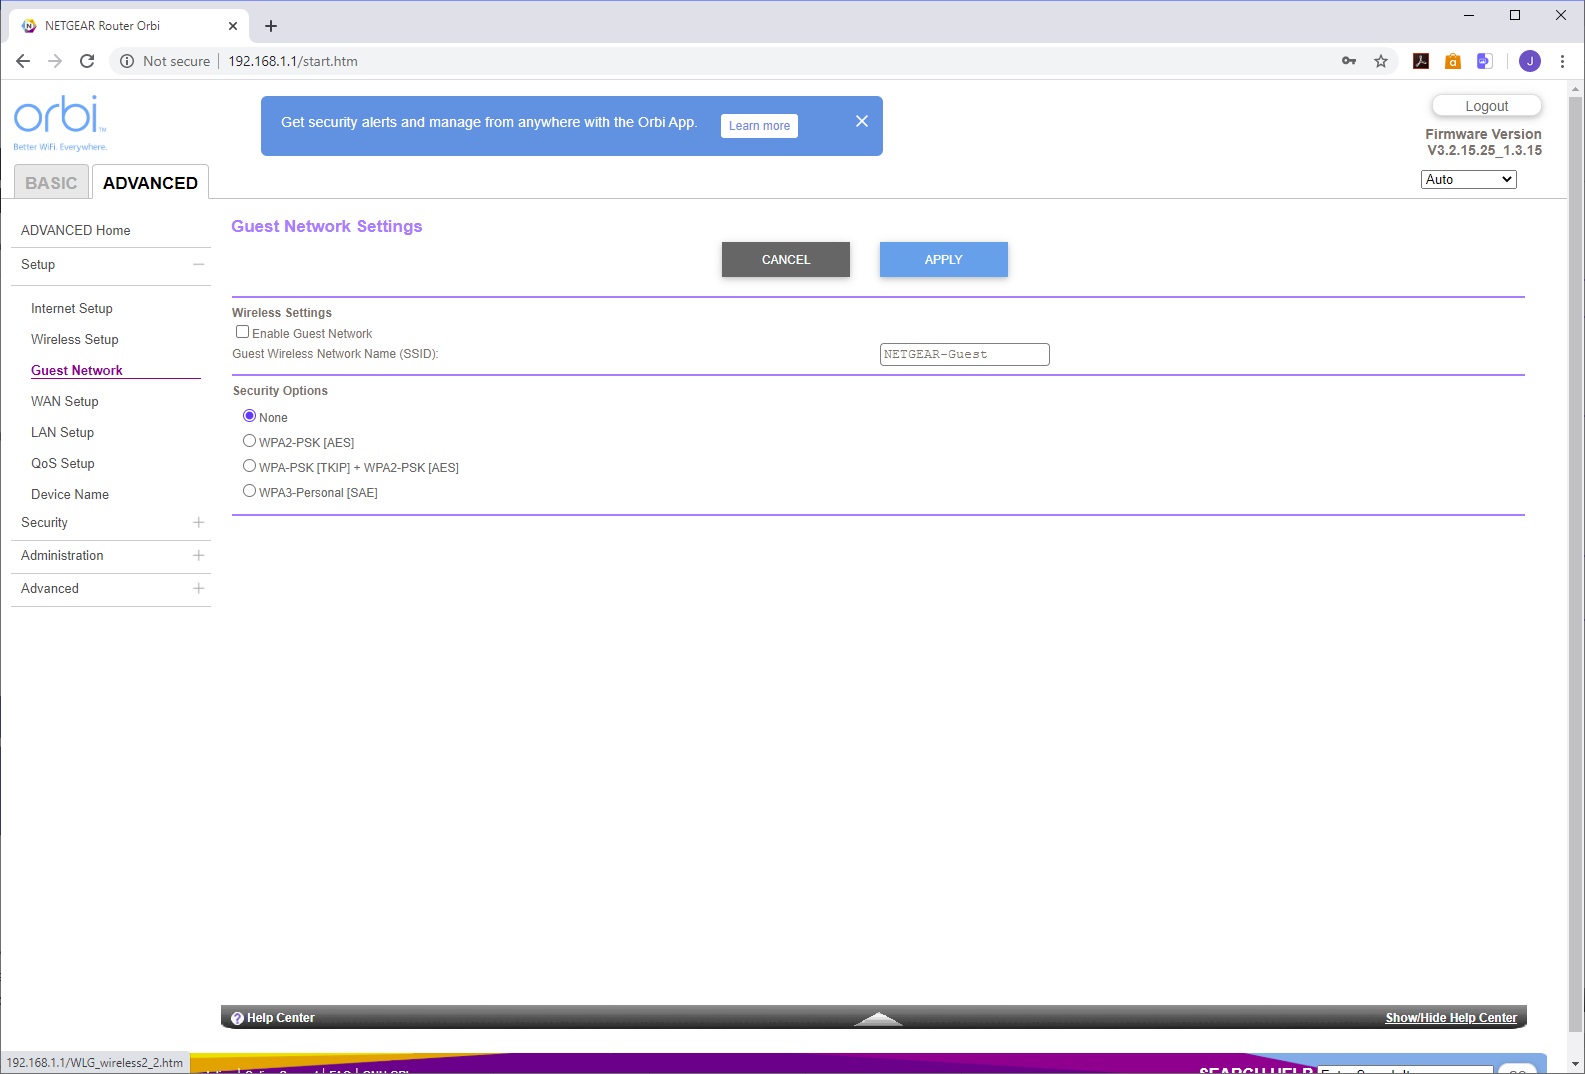Viewport: 1585px width, 1074px height.
Task: Open the Chrome three-dot menu
Action: pyautogui.click(x=1562, y=61)
